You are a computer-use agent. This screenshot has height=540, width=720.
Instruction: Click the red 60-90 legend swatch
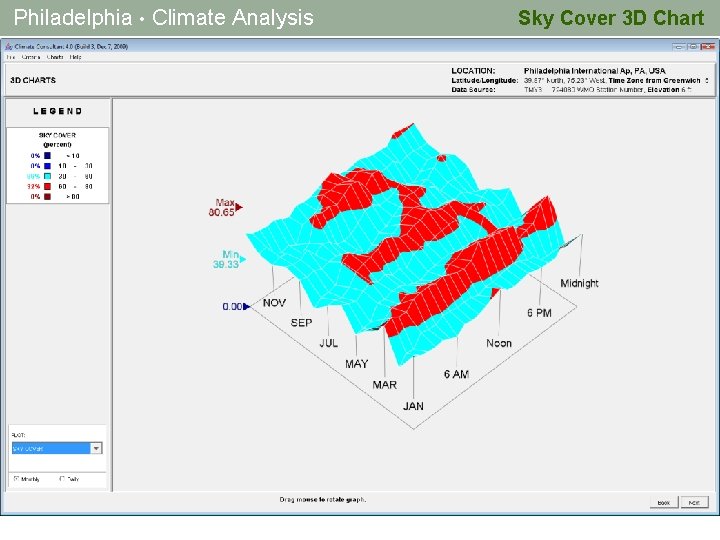click(47, 186)
